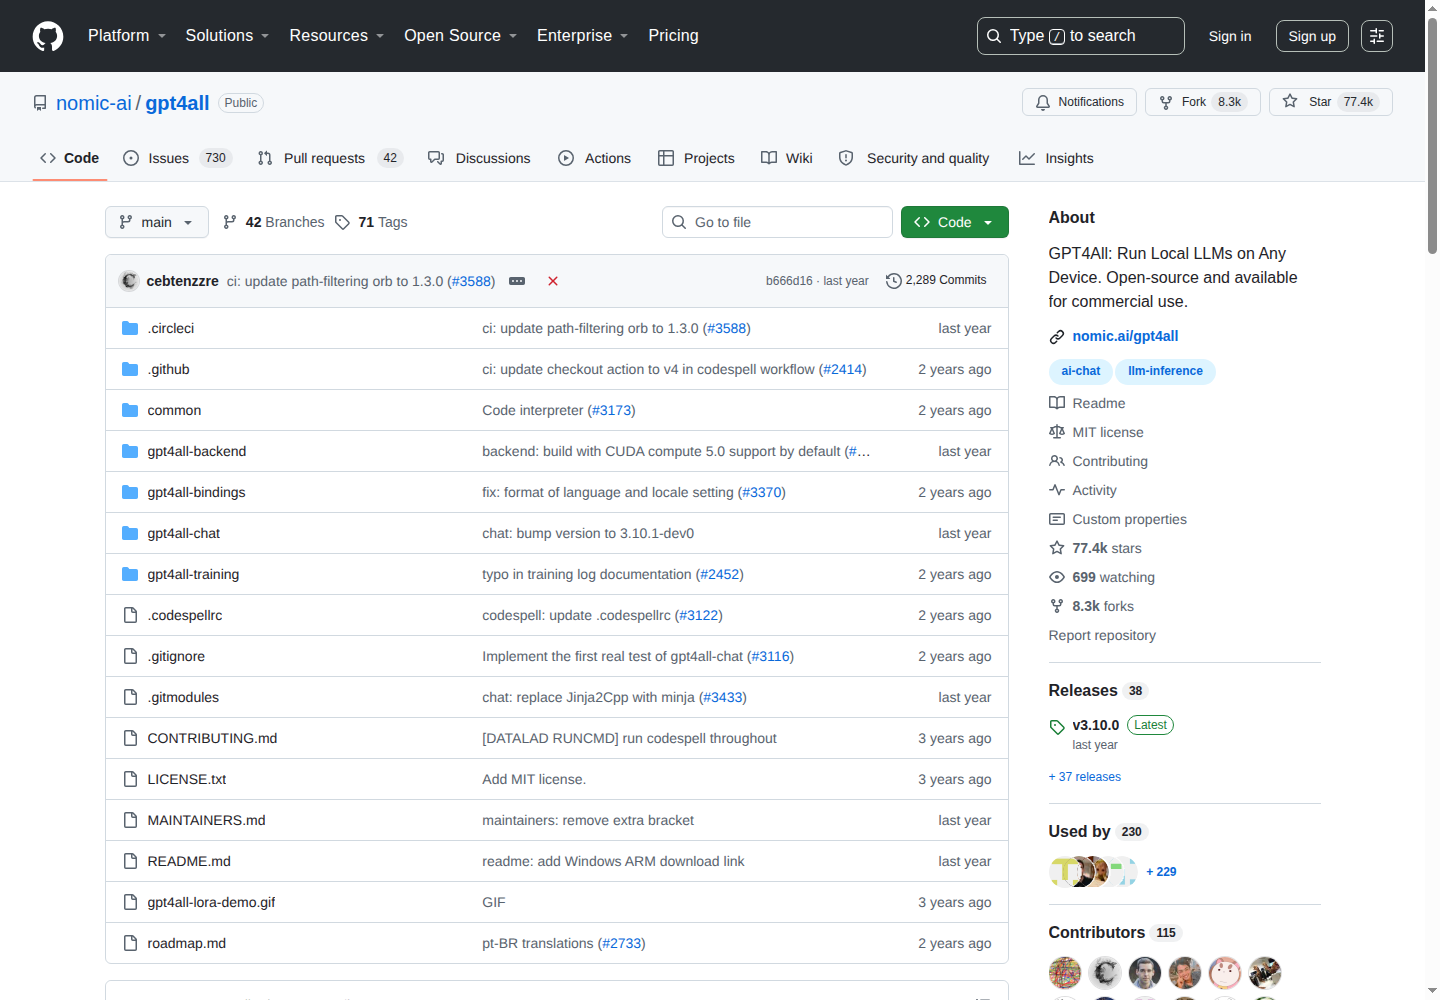Expand the Platform navigation menu

coord(127,36)
